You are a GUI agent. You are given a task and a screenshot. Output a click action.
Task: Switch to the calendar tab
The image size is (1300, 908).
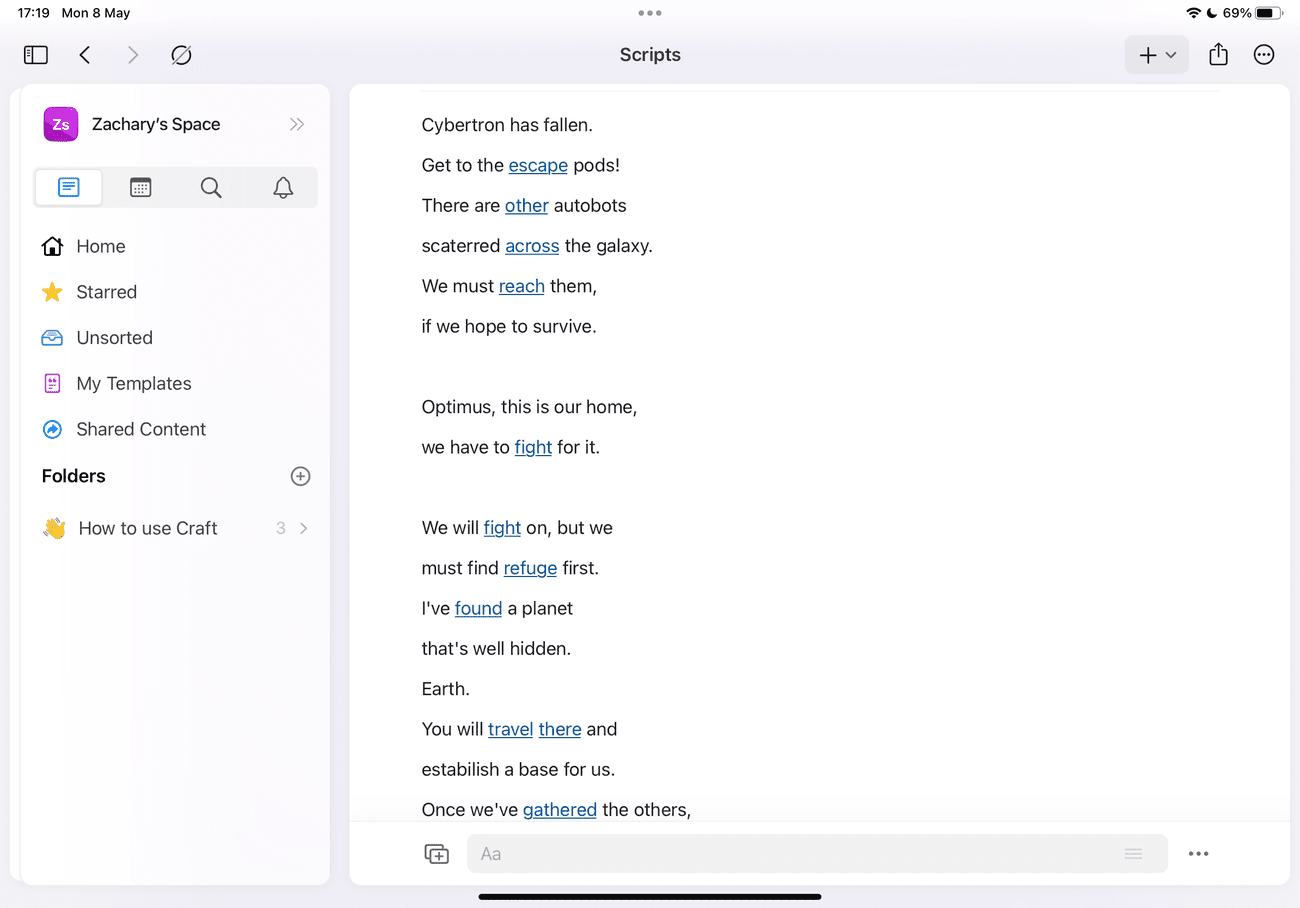coord(140,187)
